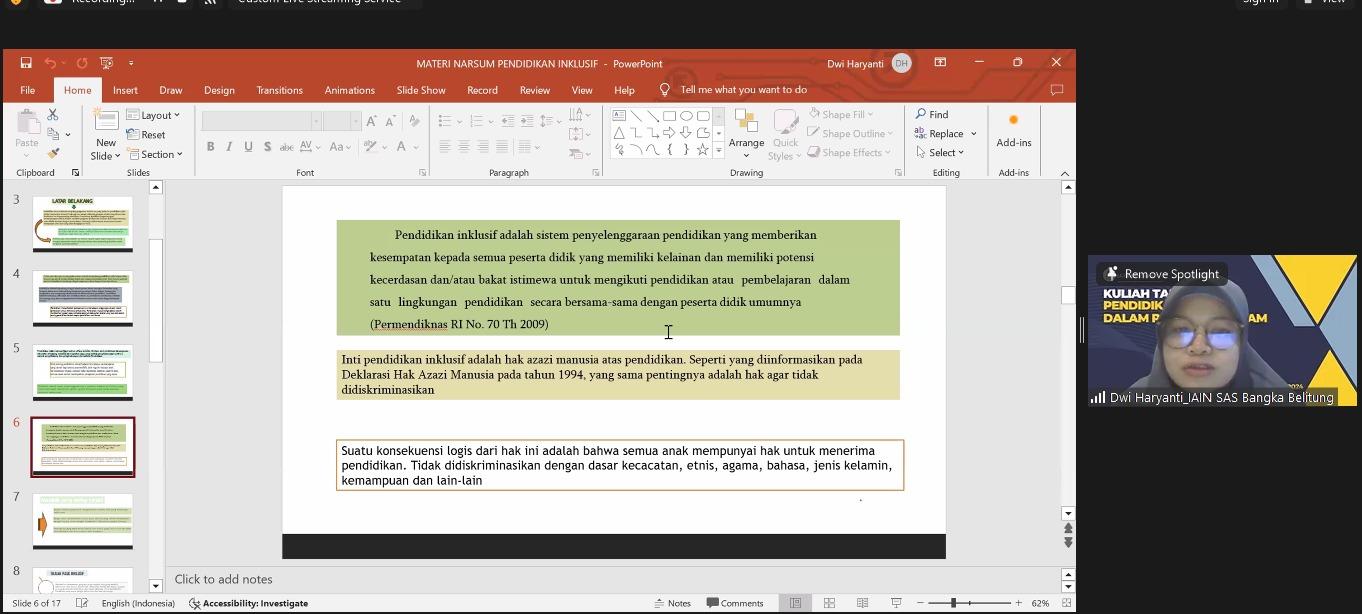Start Slide Show from the status bar icon
This screenshot has width=1362, height=614.
(x=896, y=603)
